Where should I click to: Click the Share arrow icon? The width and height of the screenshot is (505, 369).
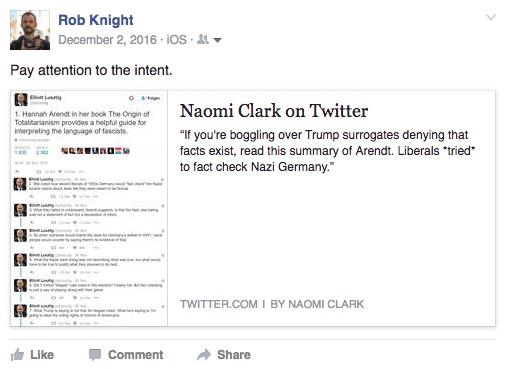[204, 355]
